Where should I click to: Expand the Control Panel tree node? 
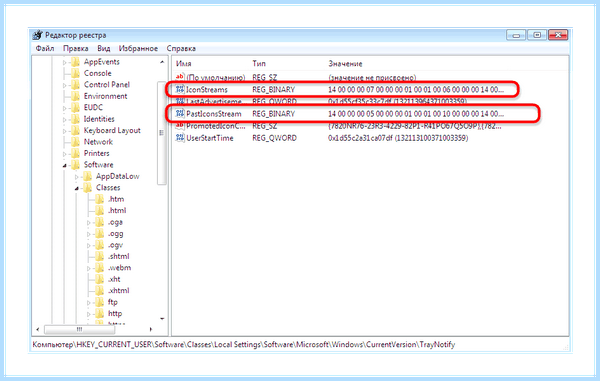click(x=65, y=85)
